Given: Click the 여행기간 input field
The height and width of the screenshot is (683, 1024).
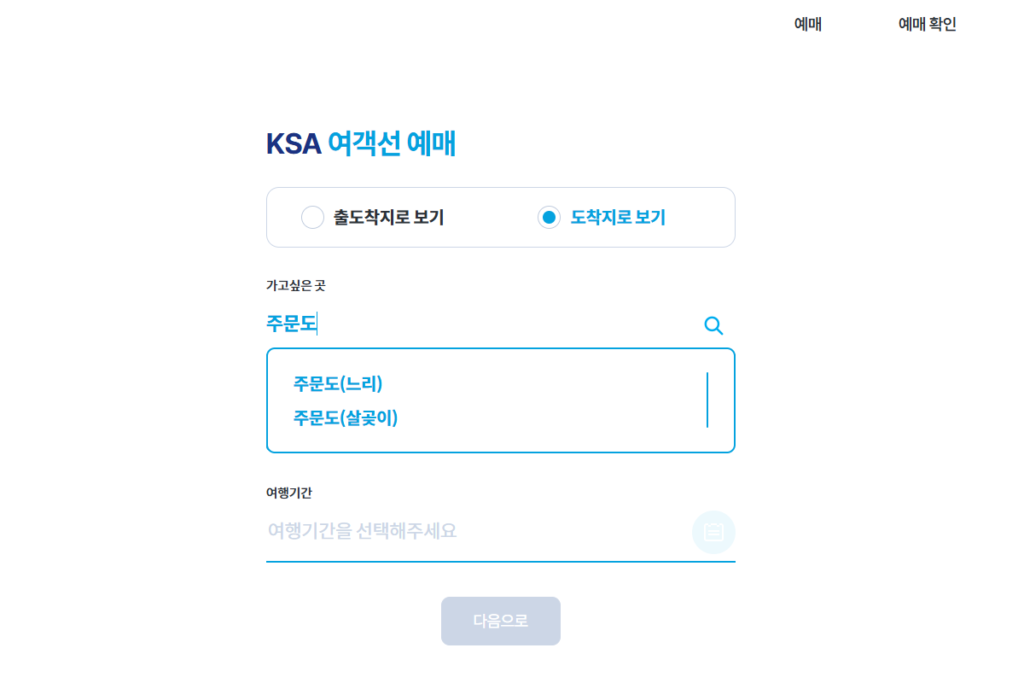Looking at the screenshot, I should pos(450,531).
